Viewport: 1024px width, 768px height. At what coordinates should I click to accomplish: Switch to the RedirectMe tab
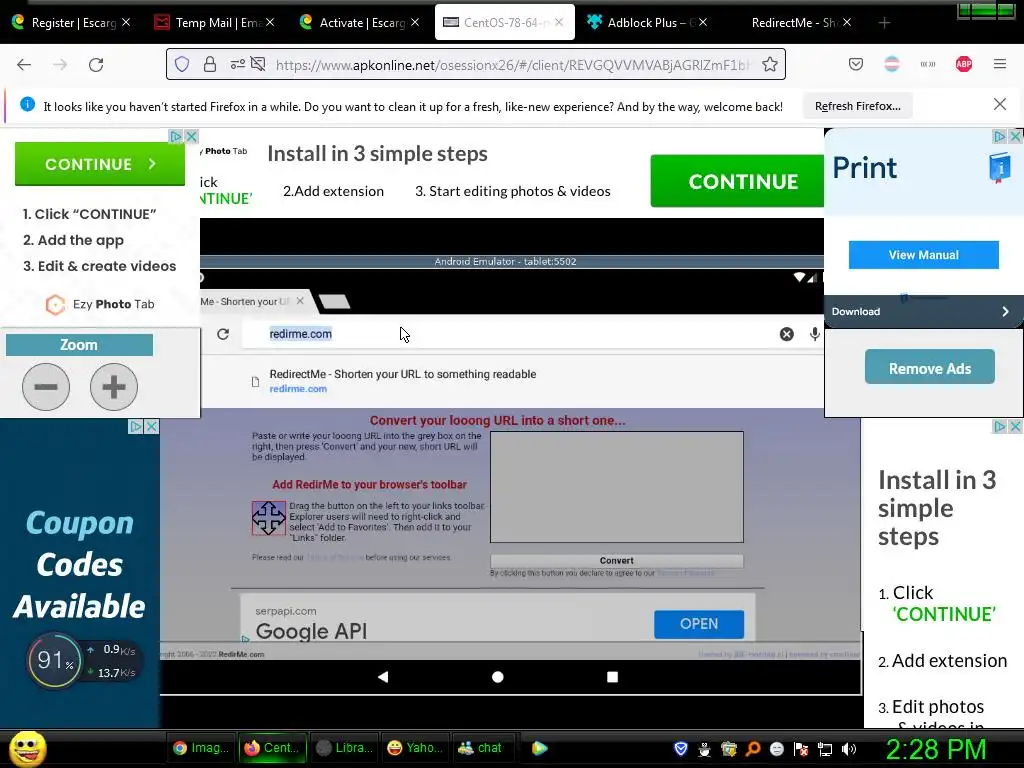tap(793, 23)
